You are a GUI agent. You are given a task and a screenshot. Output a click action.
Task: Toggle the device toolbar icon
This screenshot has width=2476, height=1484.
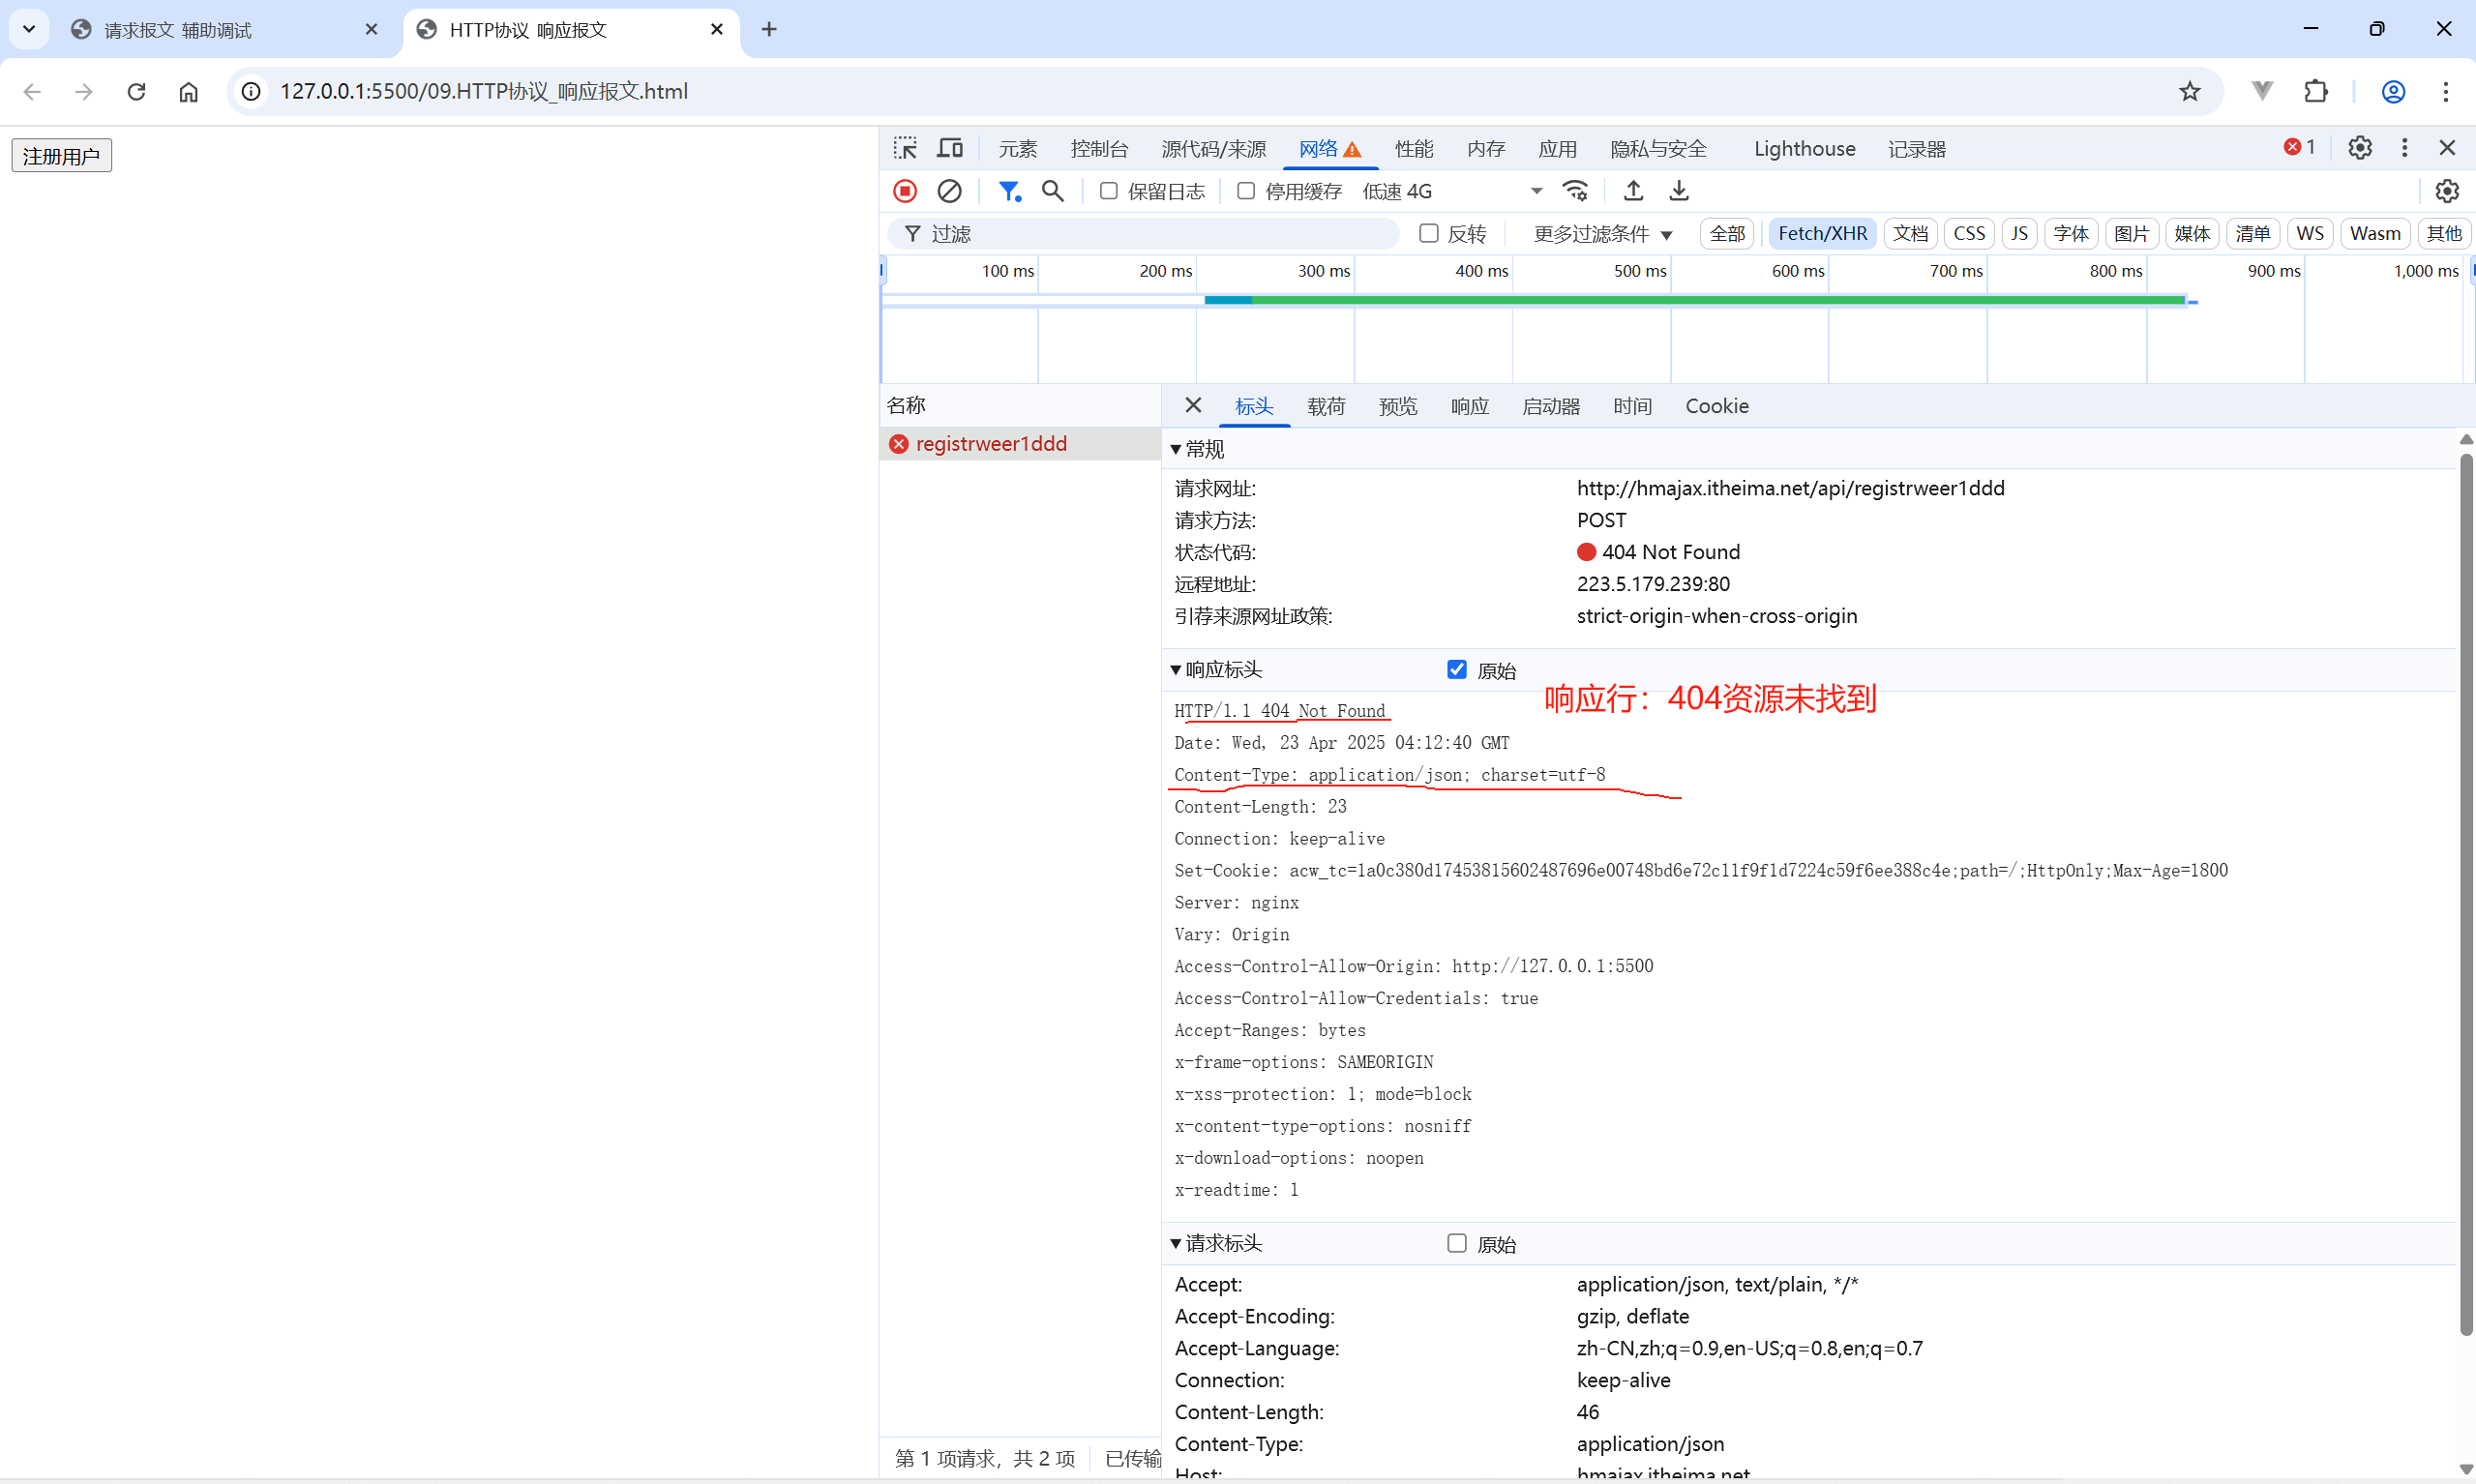[x=949, y=148]
